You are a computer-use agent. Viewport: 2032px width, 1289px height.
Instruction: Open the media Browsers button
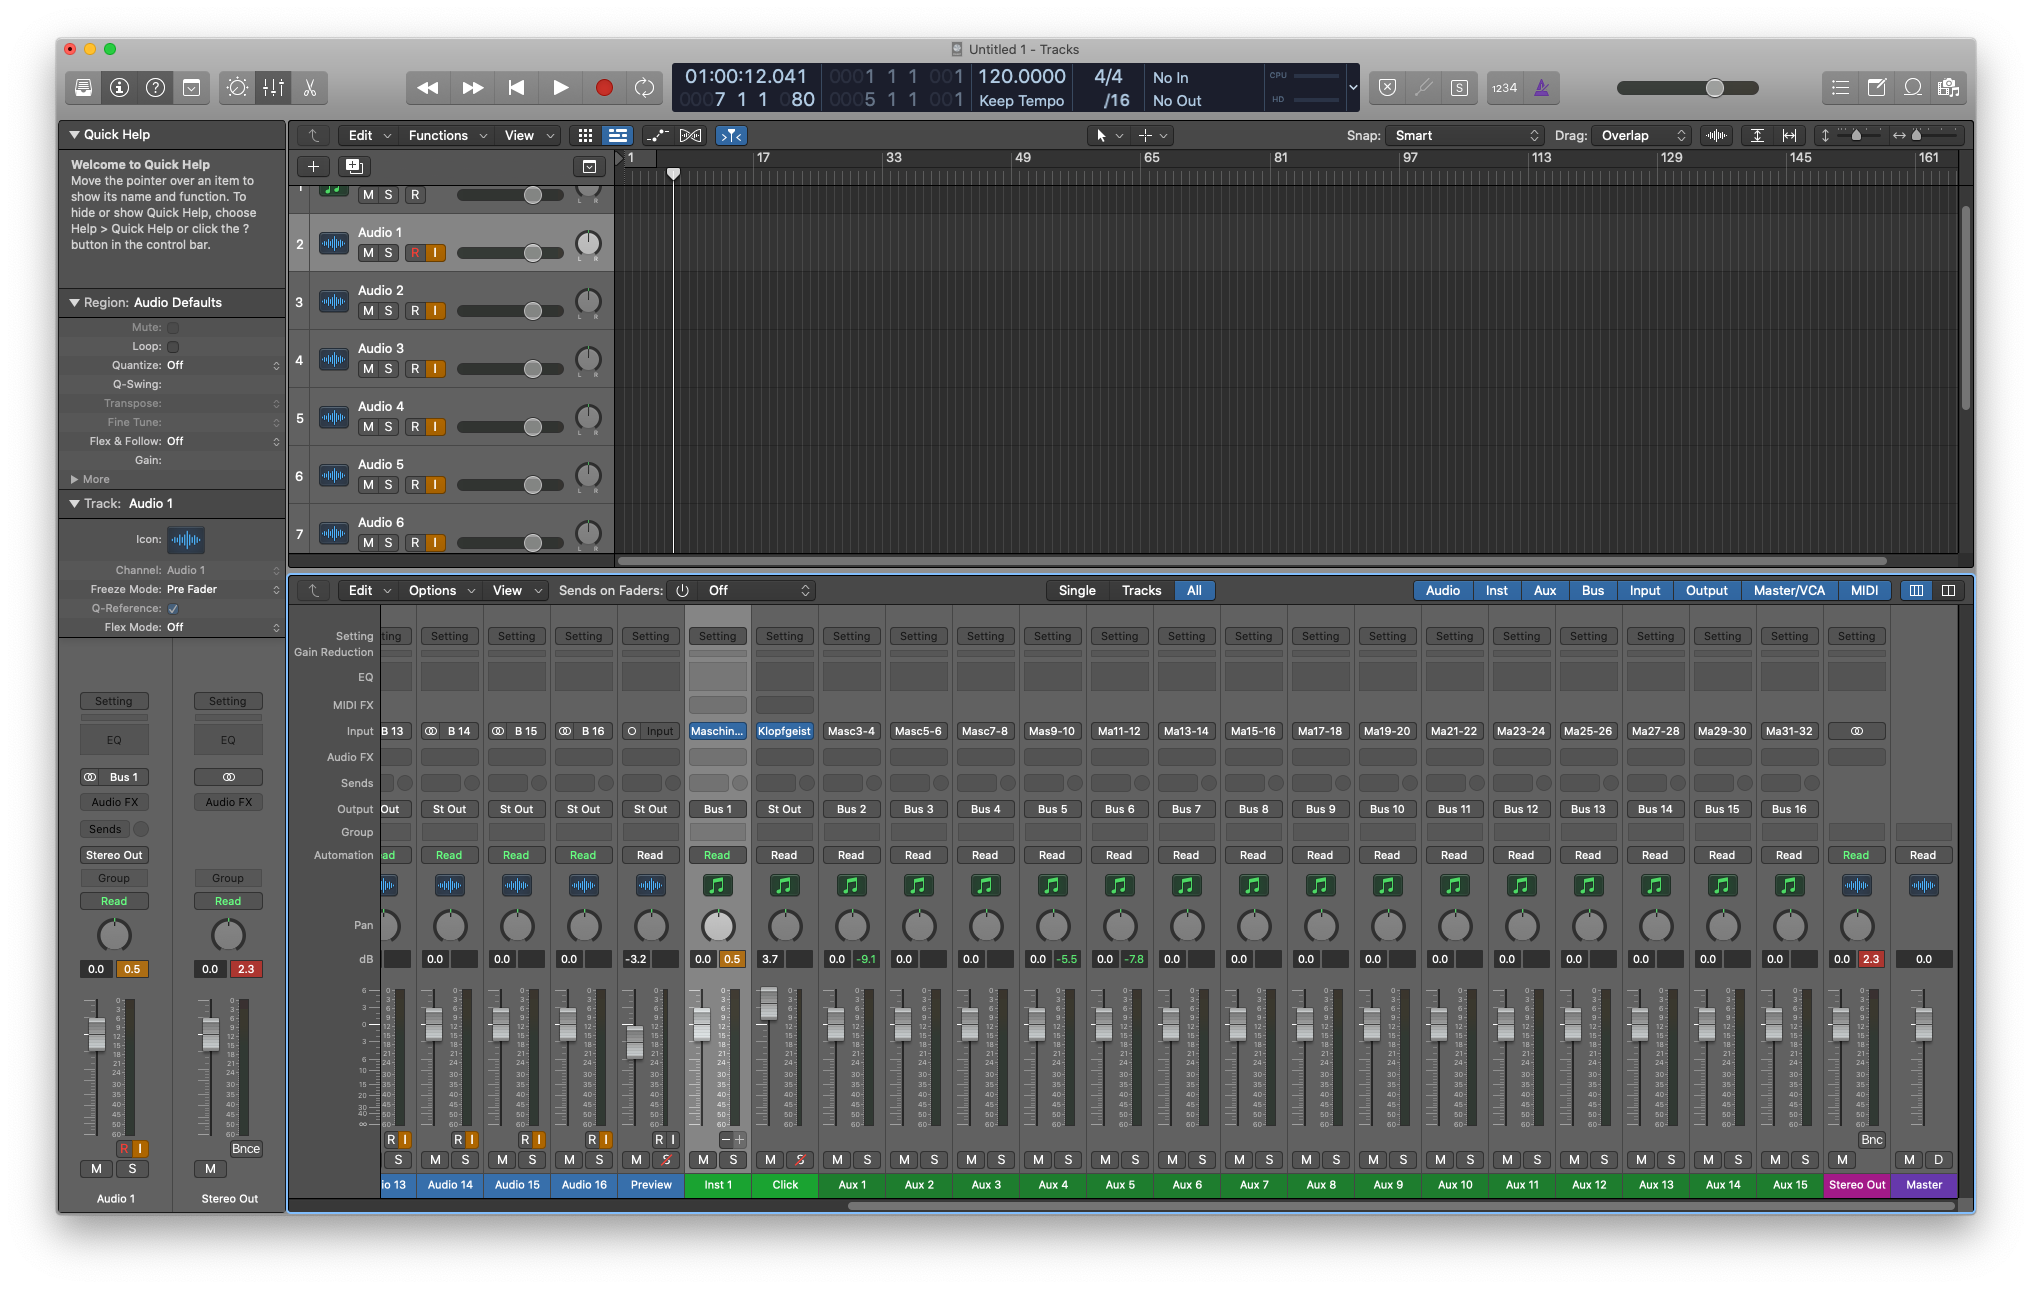1948,88
